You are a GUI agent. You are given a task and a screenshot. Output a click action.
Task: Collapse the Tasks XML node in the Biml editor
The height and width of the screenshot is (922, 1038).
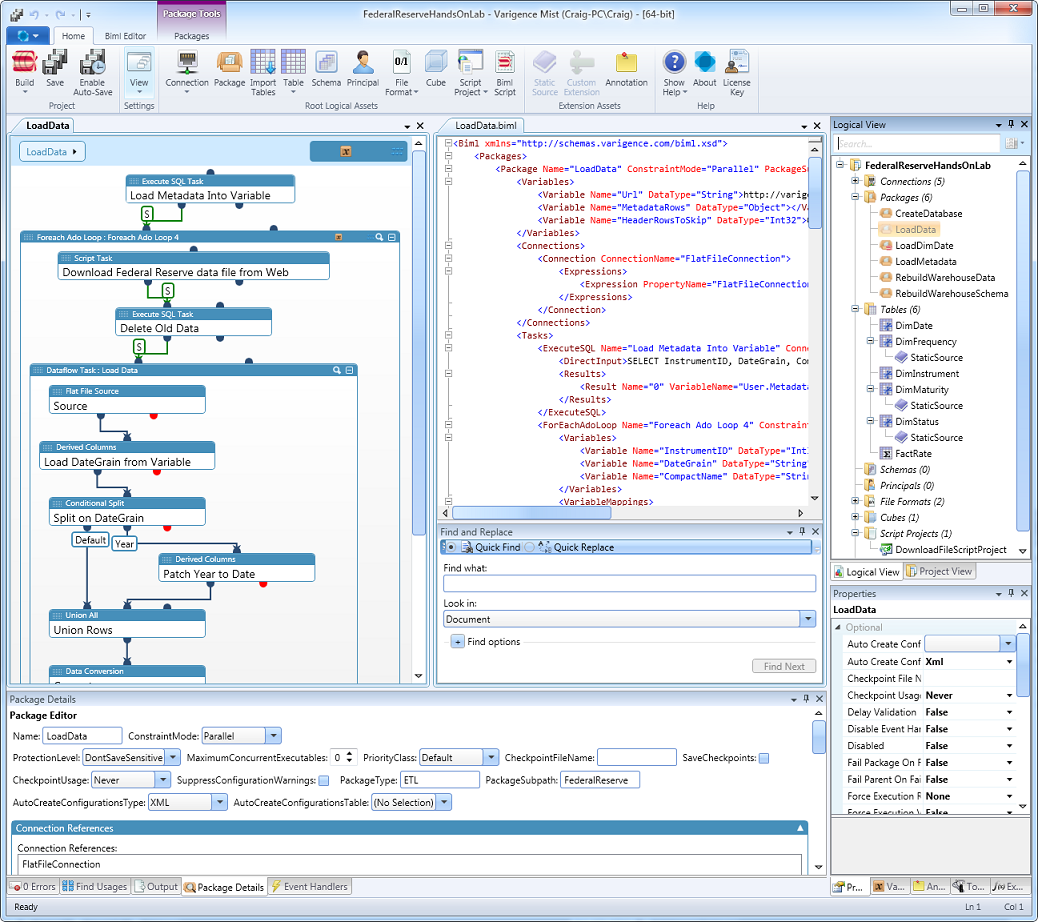pyautogui.click(x=449, y=336)
